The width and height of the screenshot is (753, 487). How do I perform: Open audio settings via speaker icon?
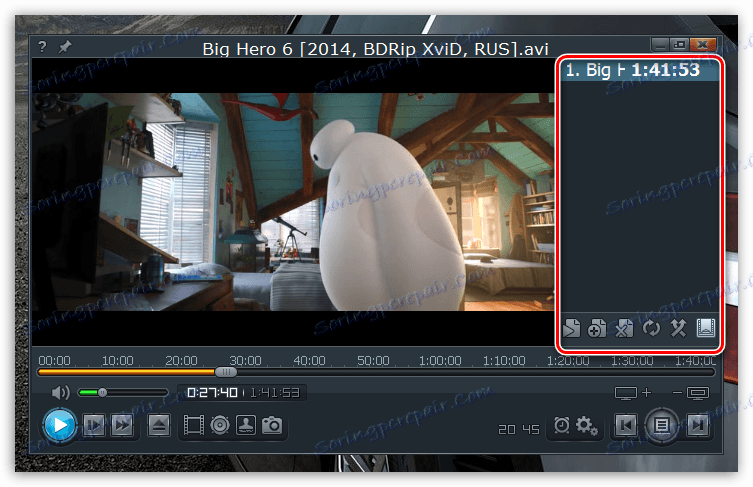220,426
